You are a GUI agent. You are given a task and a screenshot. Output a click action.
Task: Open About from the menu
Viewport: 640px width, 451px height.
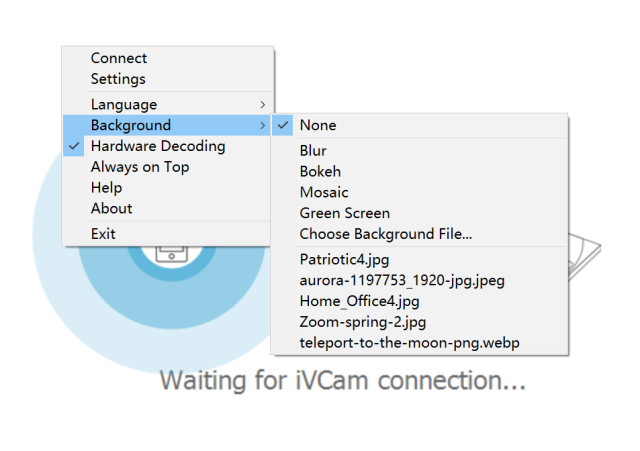click(167, 209)
